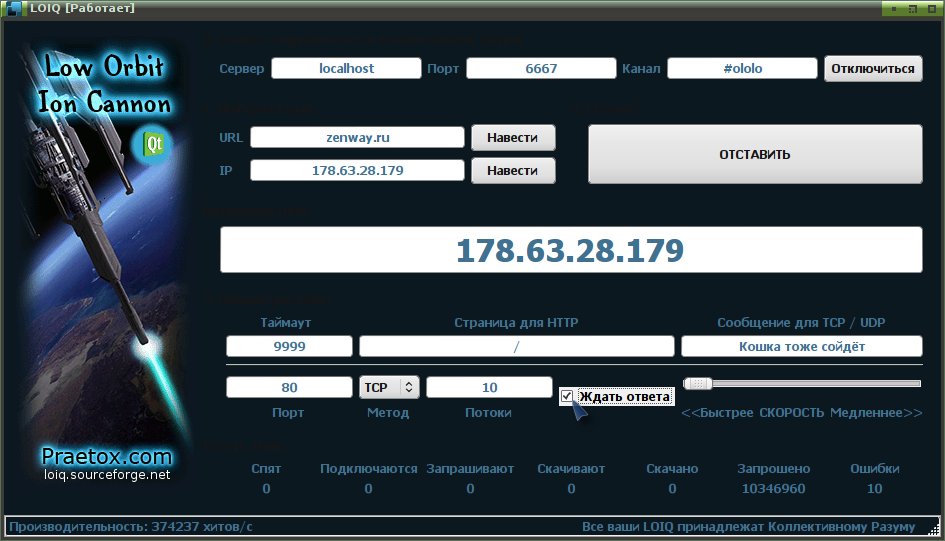Click the large target display 178.63.28.179

[571, 249]
